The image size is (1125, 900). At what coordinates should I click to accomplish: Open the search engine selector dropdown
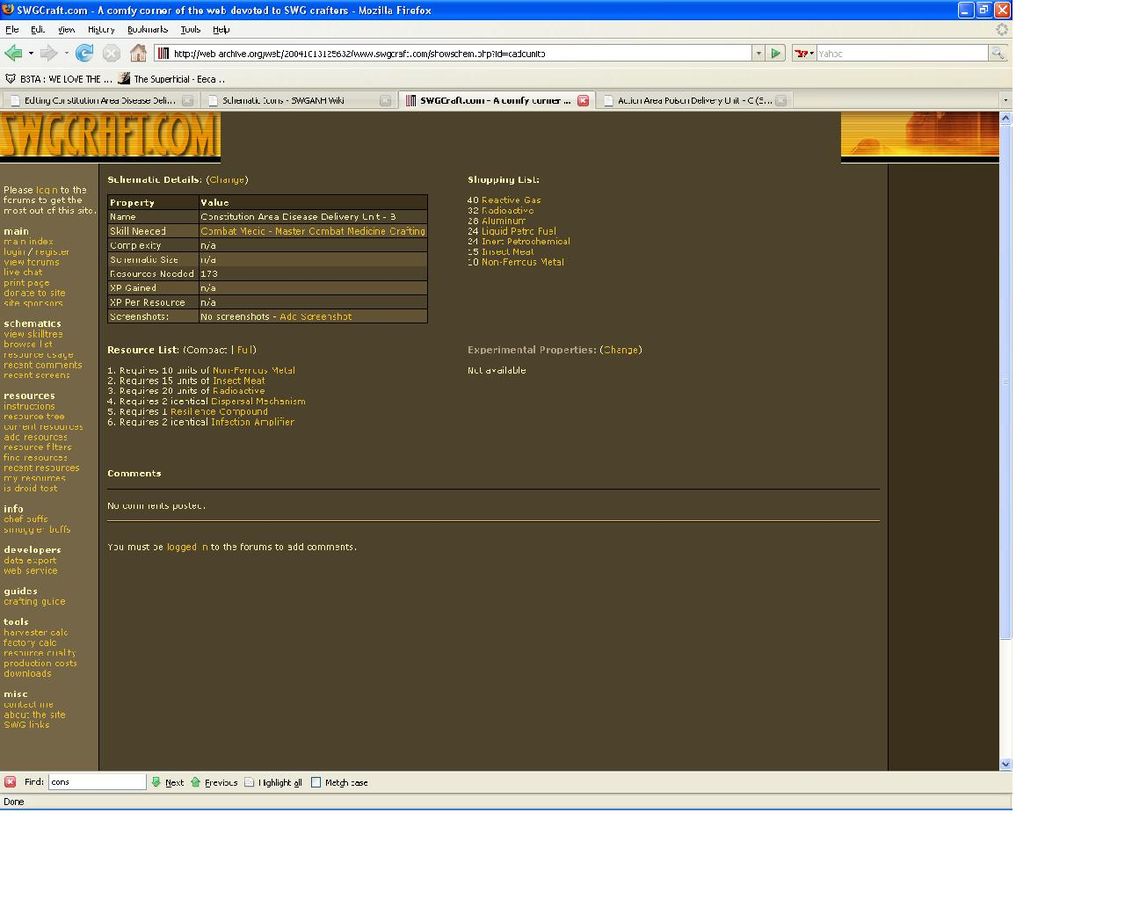tap(804, 53)
